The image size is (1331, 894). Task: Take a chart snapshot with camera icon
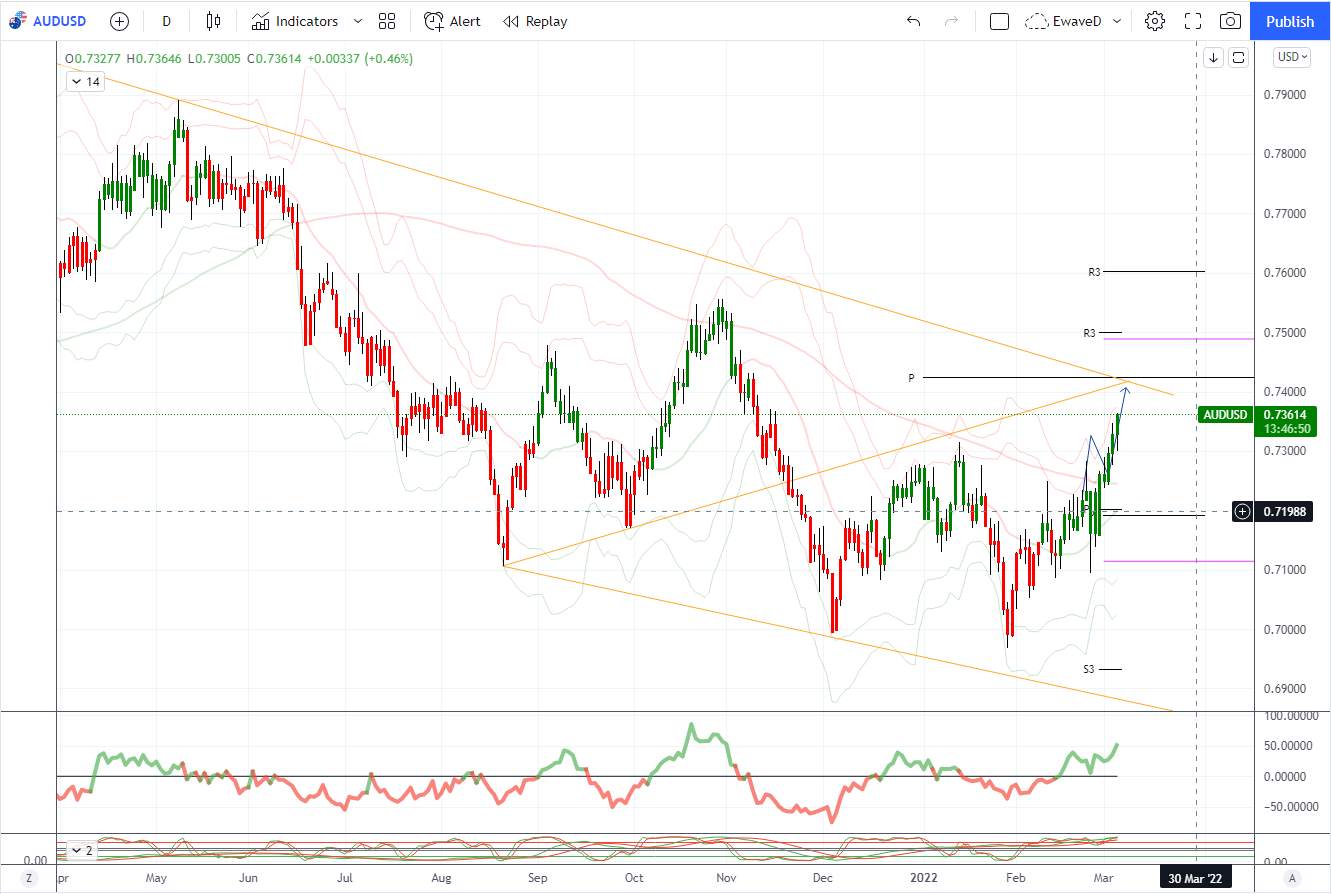click(x=1231, y=21)
